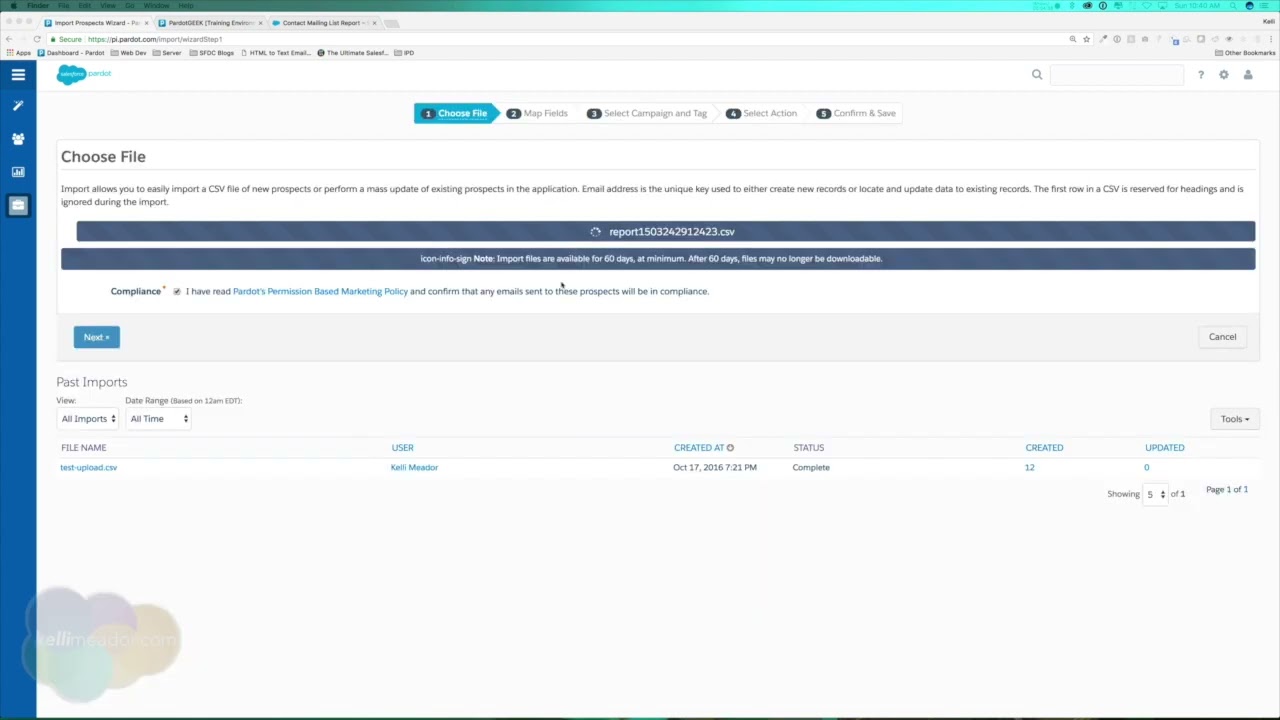Close the Import Prospects Wizard browser tab

147,23
